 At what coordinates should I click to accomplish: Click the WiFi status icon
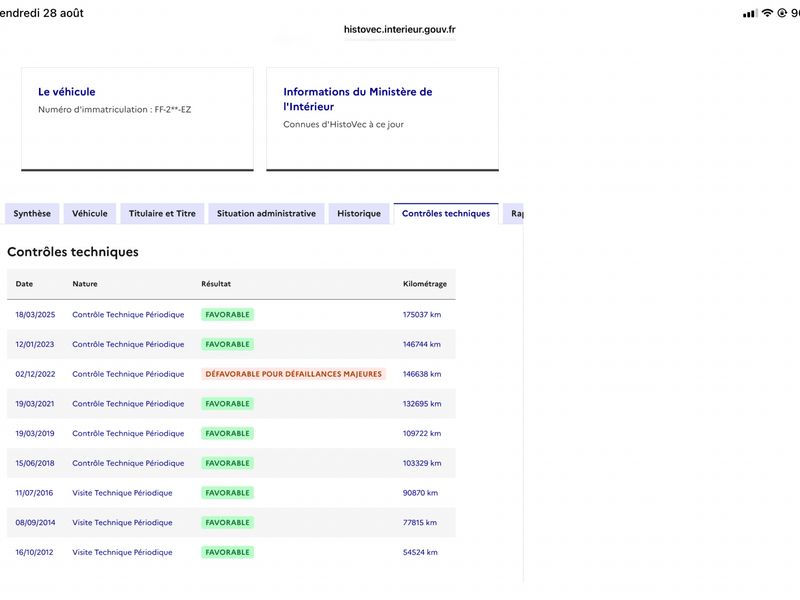(767, 13)
